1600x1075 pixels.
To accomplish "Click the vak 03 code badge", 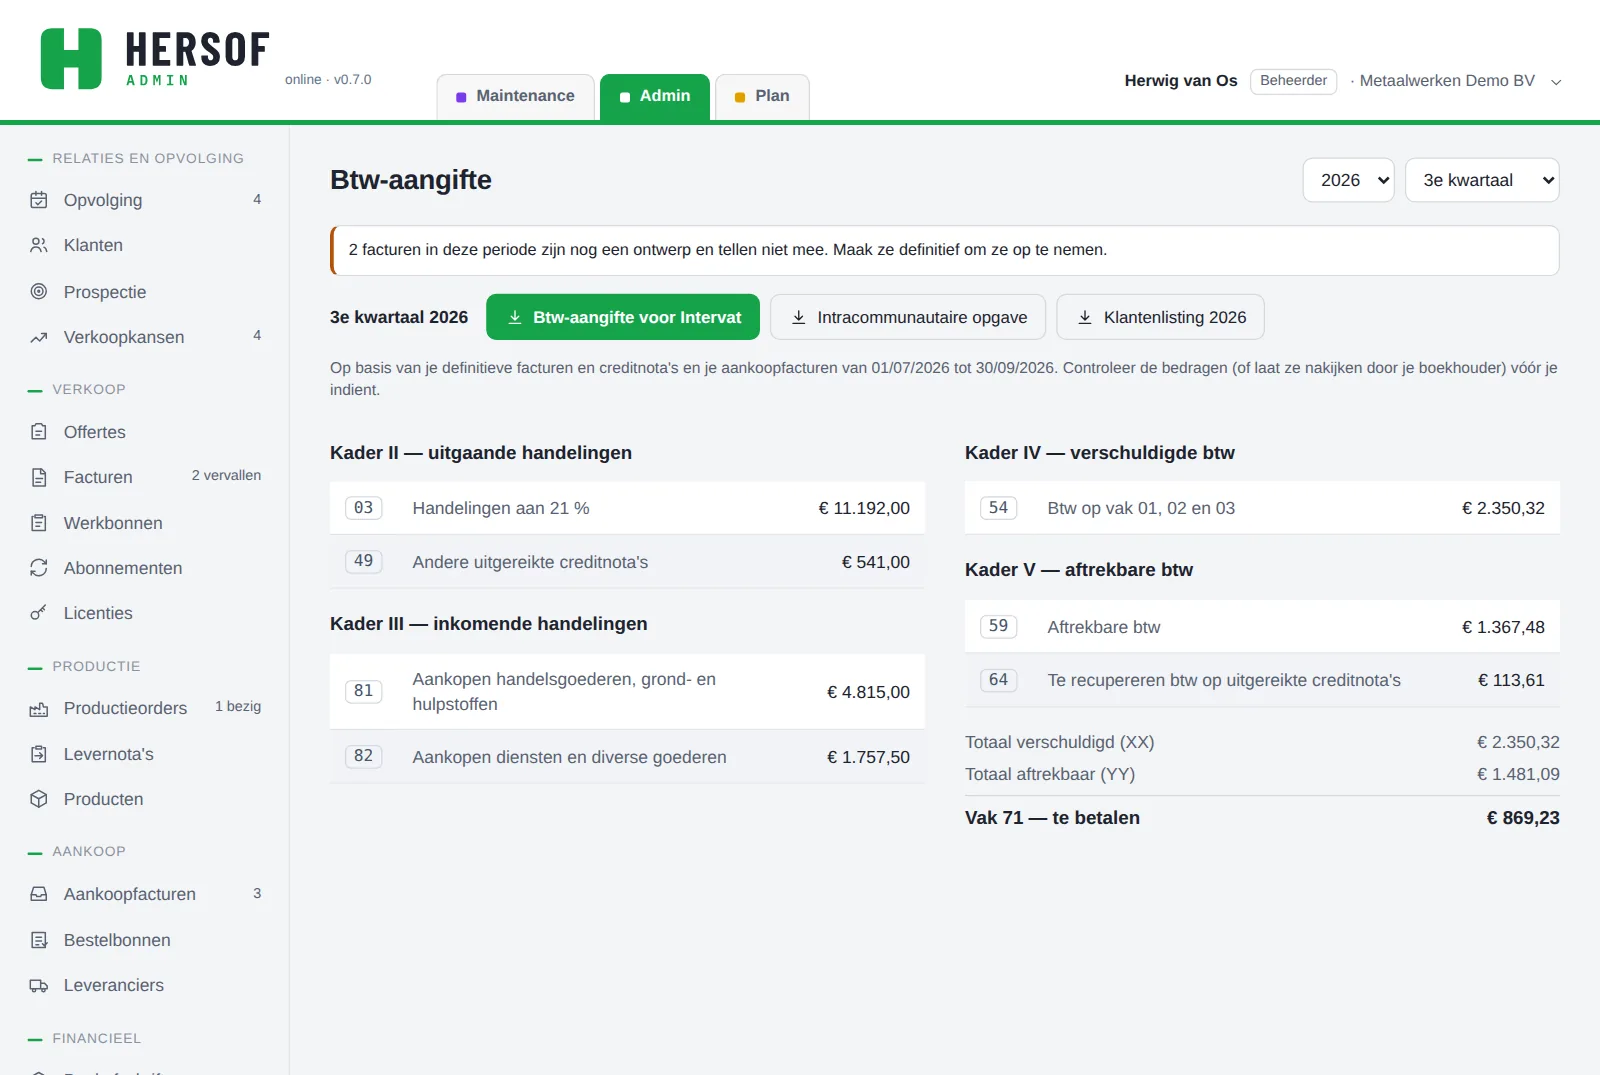I will coord(364,508).
